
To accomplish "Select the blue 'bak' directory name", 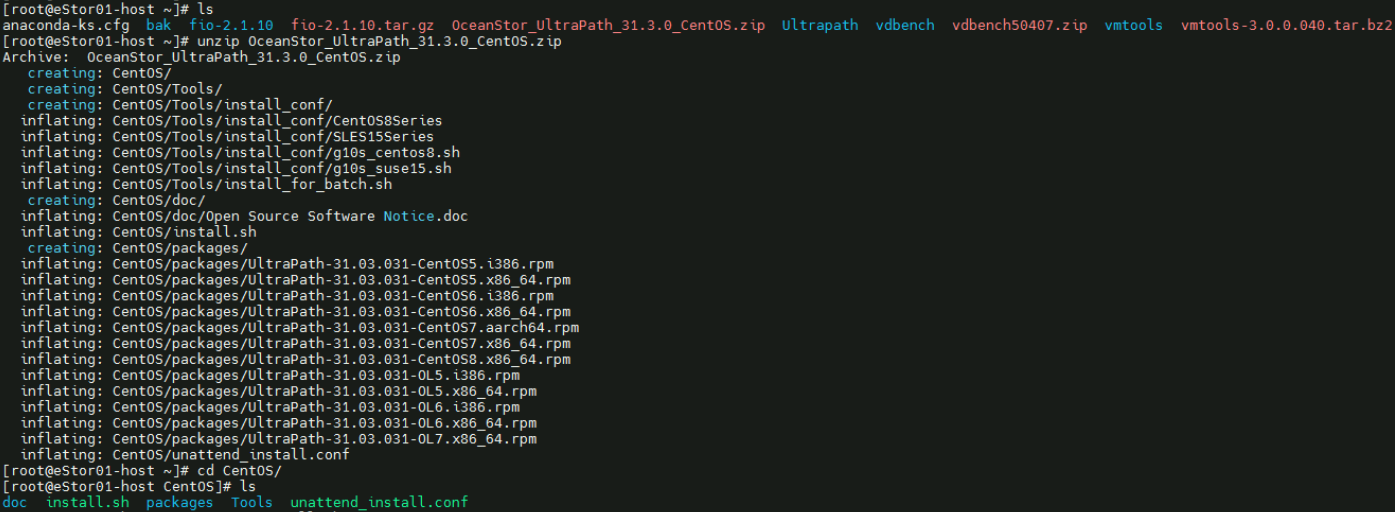I will tap(158, 25).
